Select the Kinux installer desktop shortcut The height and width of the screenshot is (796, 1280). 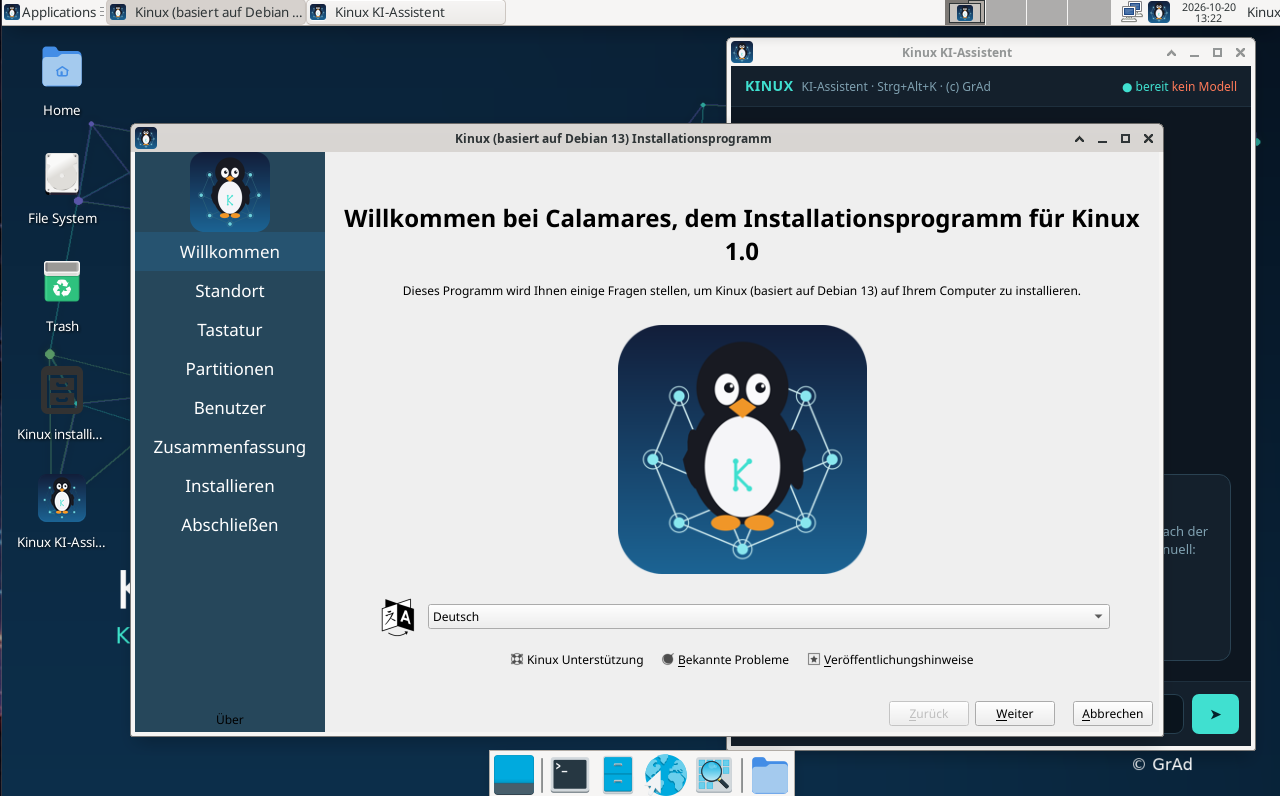(61, 403)
